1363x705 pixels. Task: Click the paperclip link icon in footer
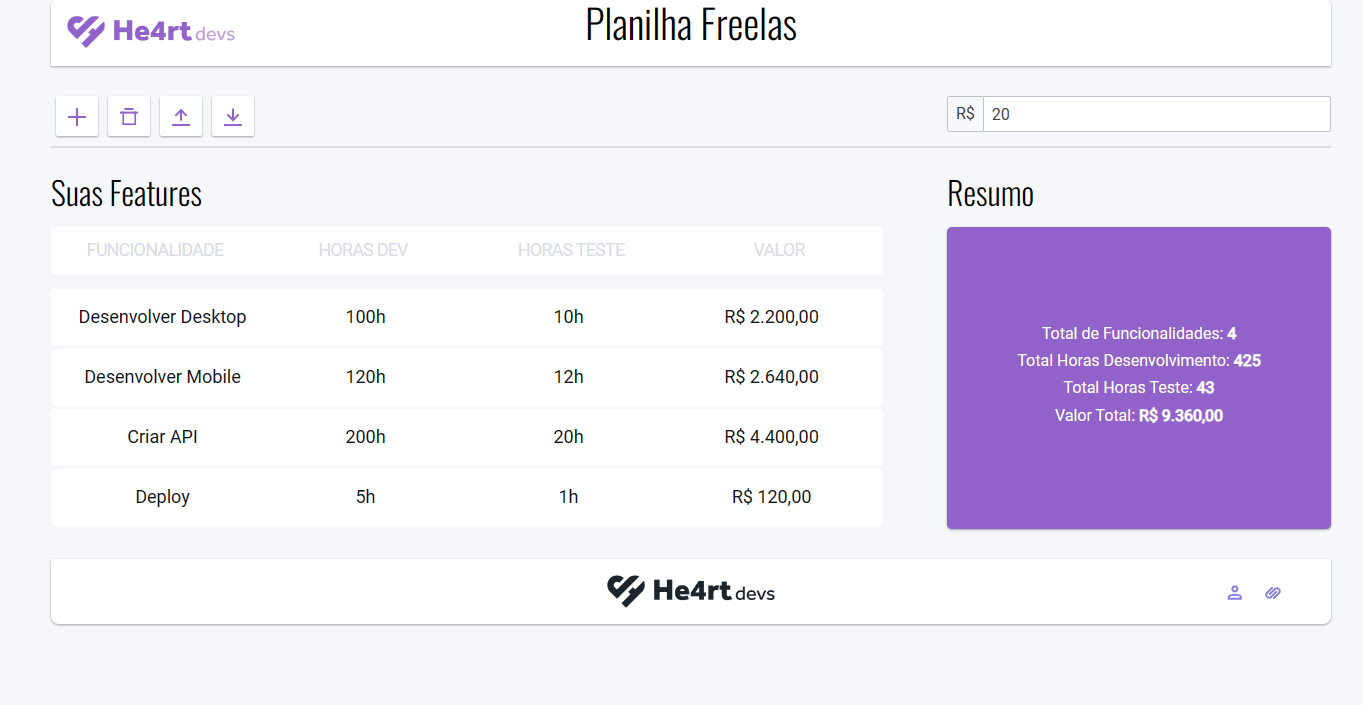tap(1273, 593)
